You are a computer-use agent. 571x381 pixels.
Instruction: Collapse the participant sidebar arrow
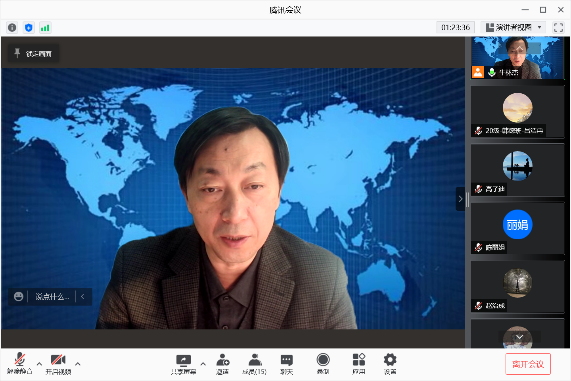click(460, 199)
